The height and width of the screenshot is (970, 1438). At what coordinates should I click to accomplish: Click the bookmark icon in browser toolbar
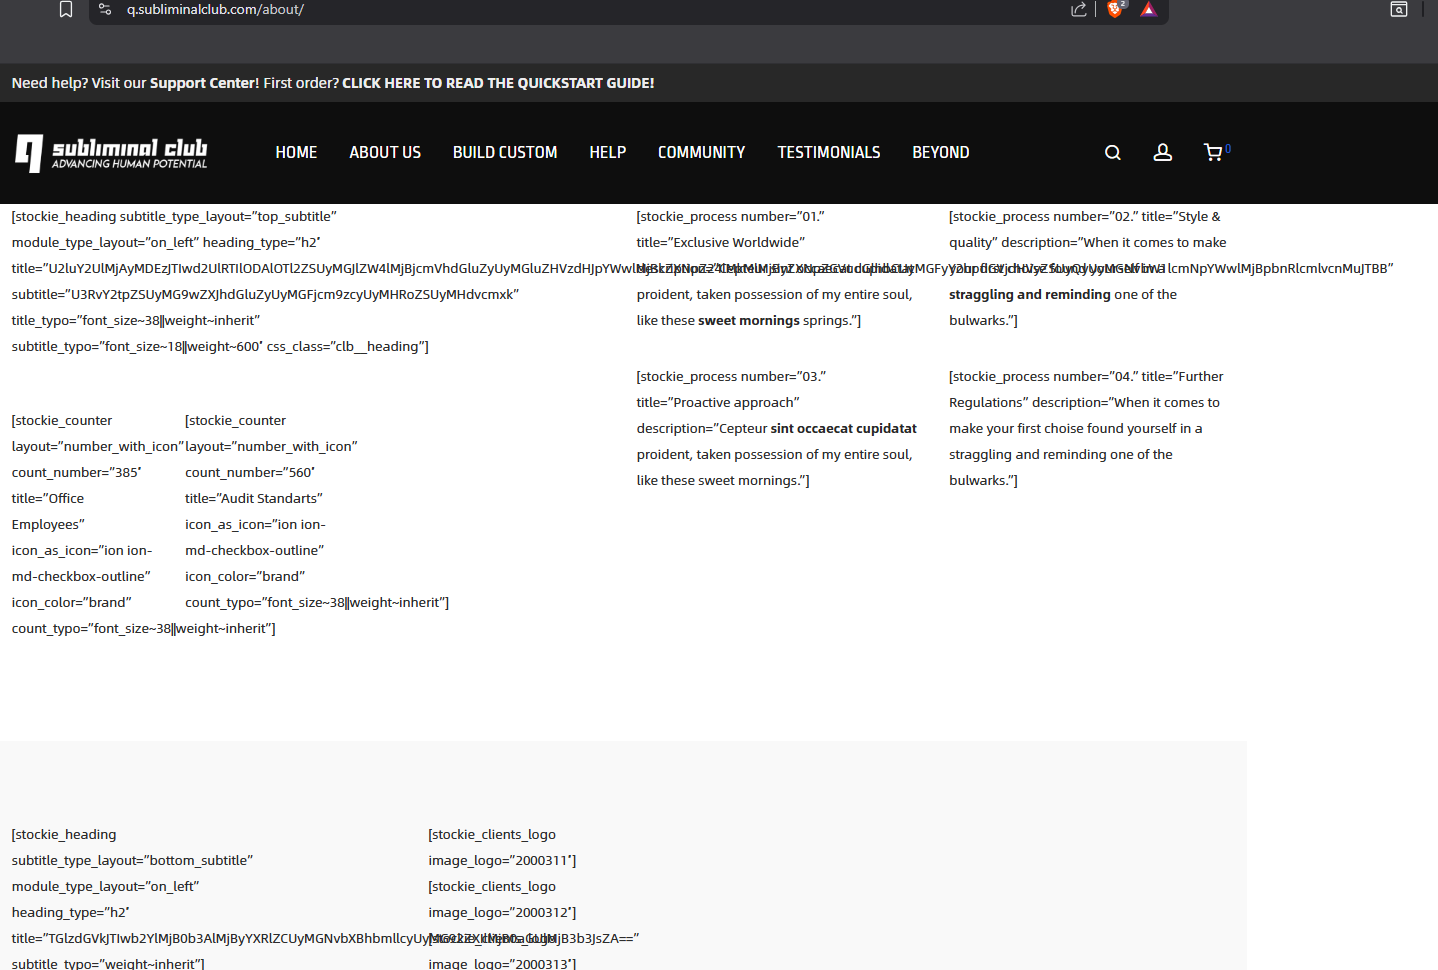click(x=66, y=10)
